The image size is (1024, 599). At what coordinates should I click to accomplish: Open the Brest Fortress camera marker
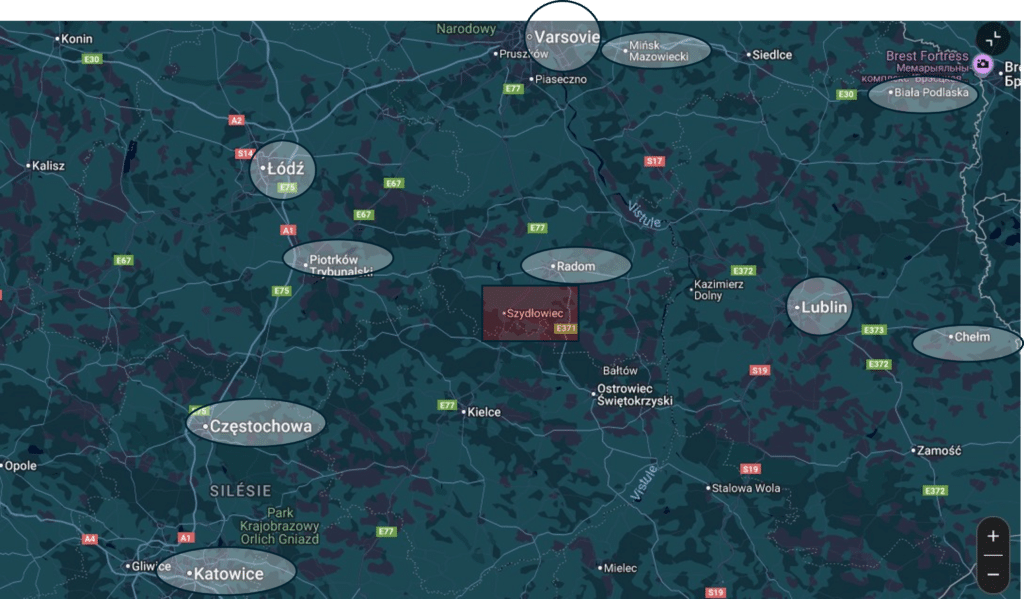coord(983,65)
